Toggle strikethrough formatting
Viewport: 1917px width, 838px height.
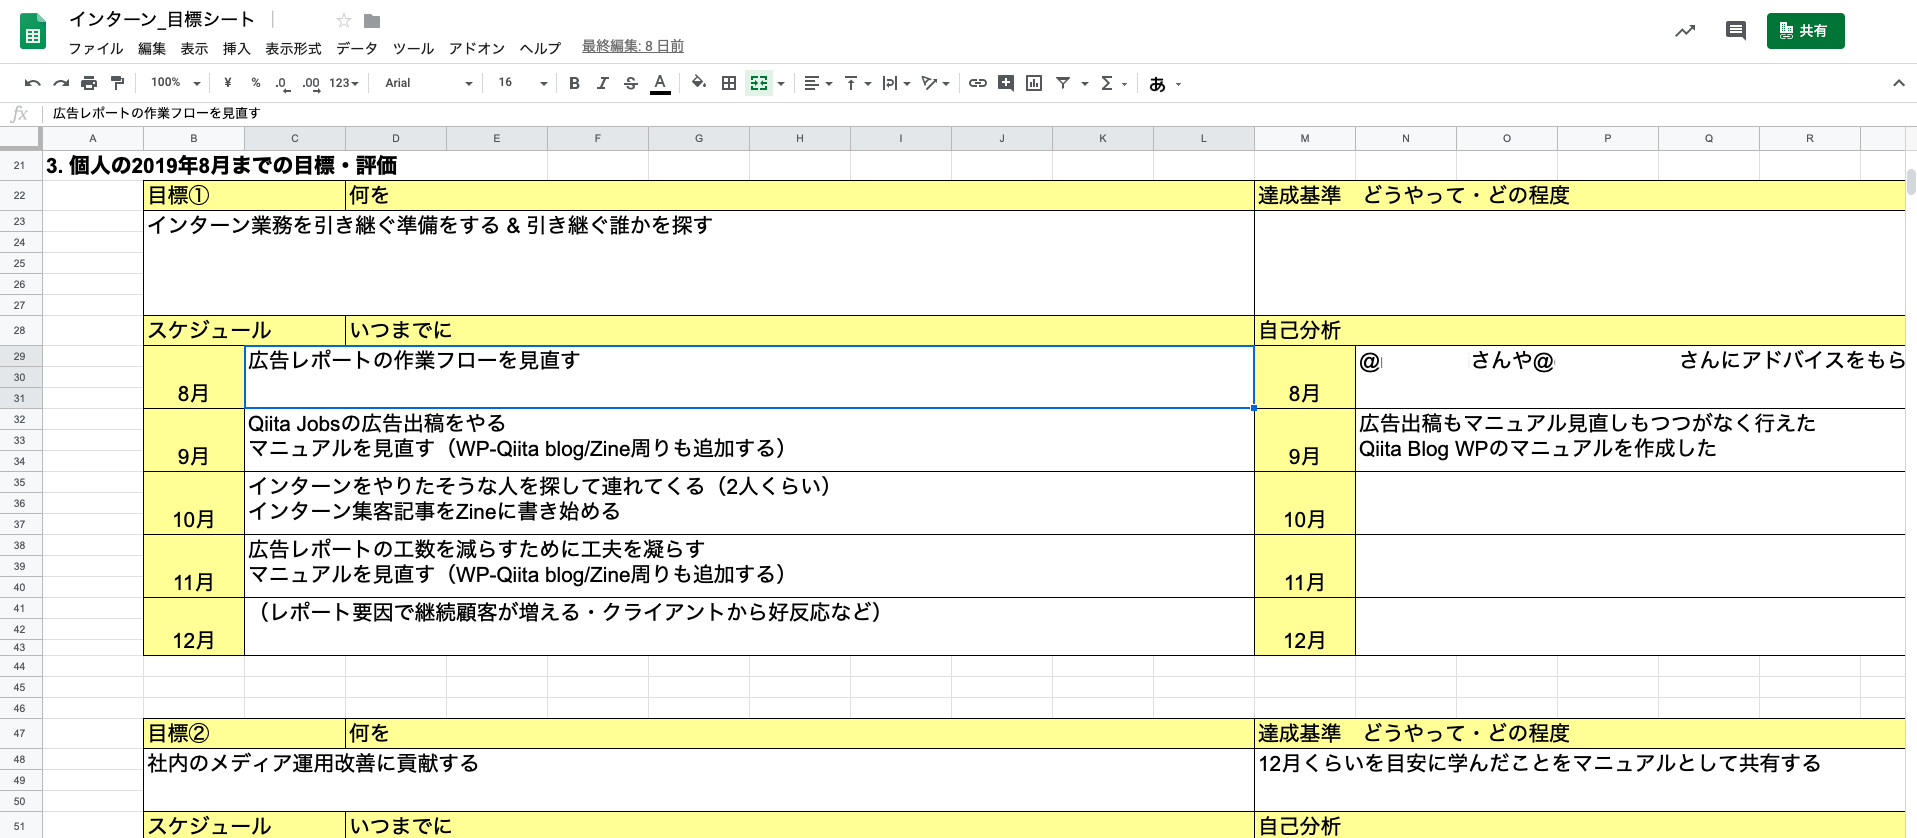point(630,83)
